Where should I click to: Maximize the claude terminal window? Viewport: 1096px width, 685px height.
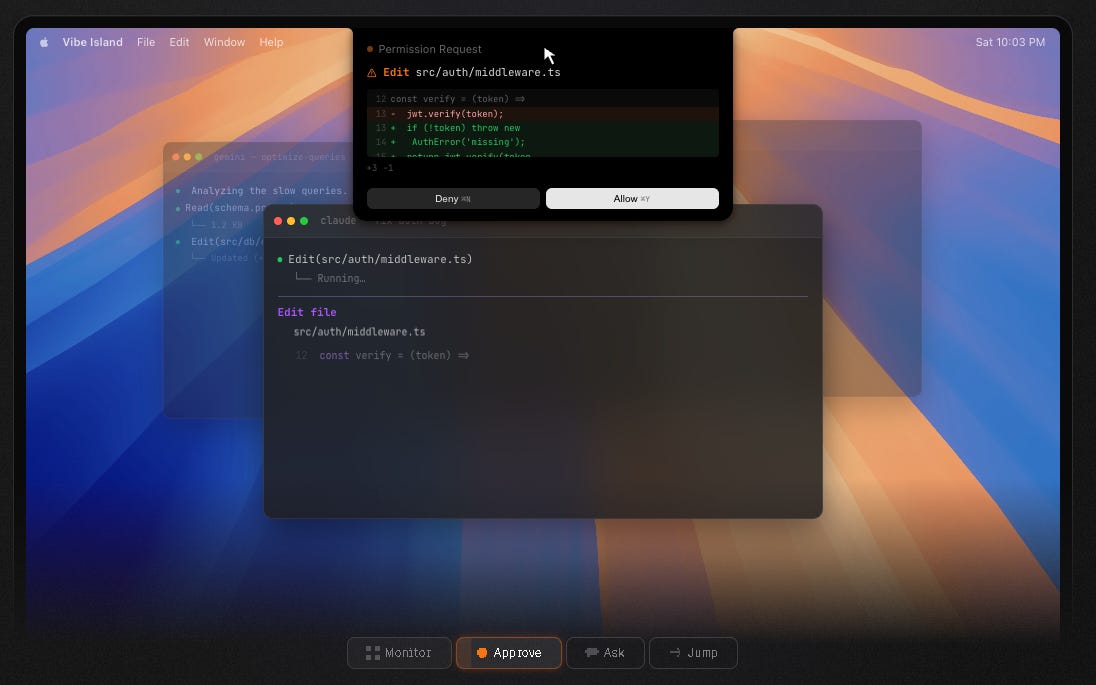304,221
